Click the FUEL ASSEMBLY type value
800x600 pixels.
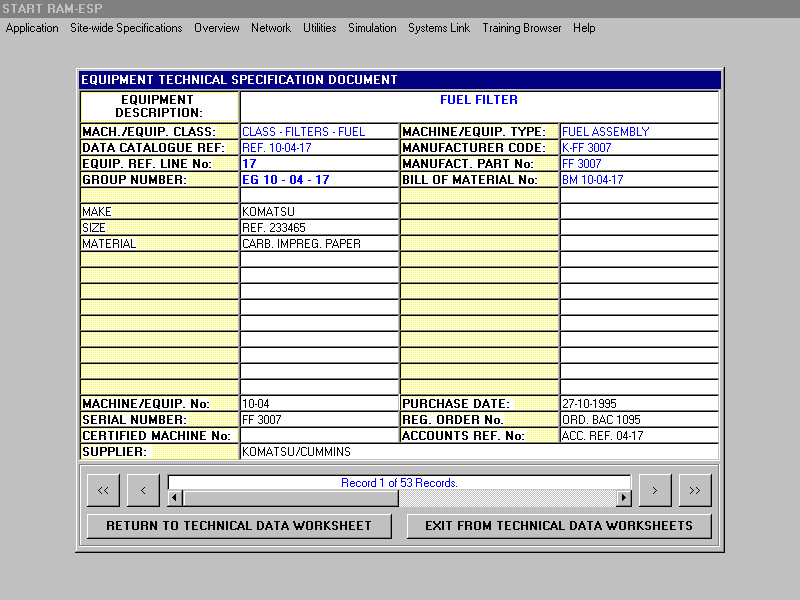coord(639,132)
